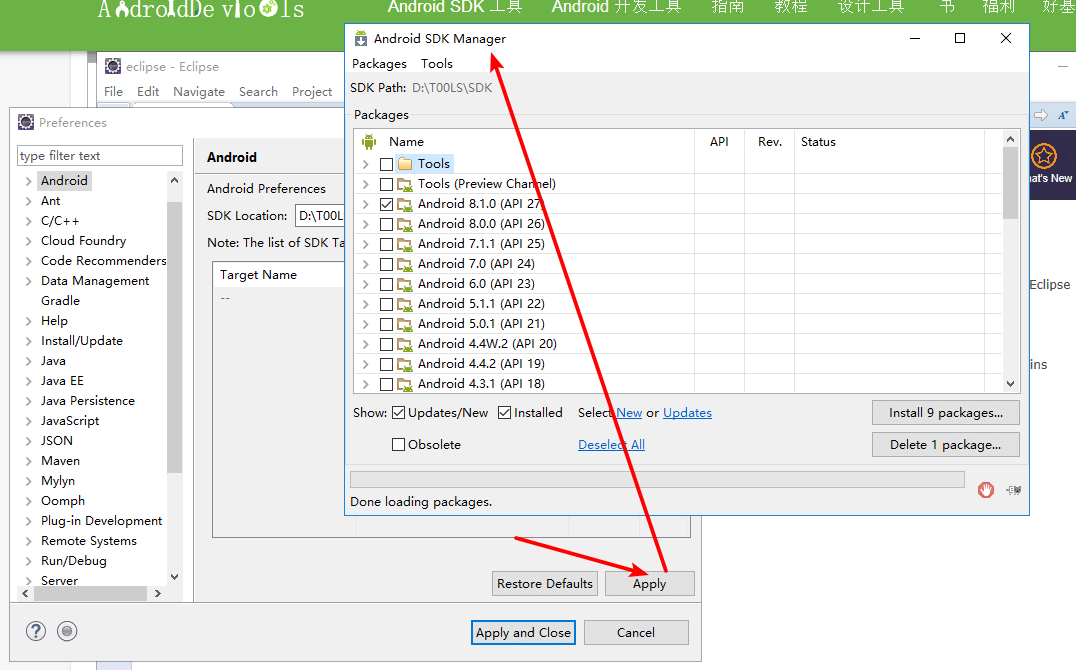Click the preferences tree horizontal scrollbar
Screen dimensions: 1076x670
(91, 593)
